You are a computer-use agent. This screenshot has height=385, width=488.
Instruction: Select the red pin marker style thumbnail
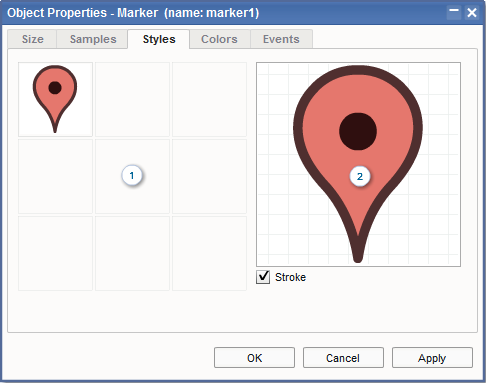[55, 99]
